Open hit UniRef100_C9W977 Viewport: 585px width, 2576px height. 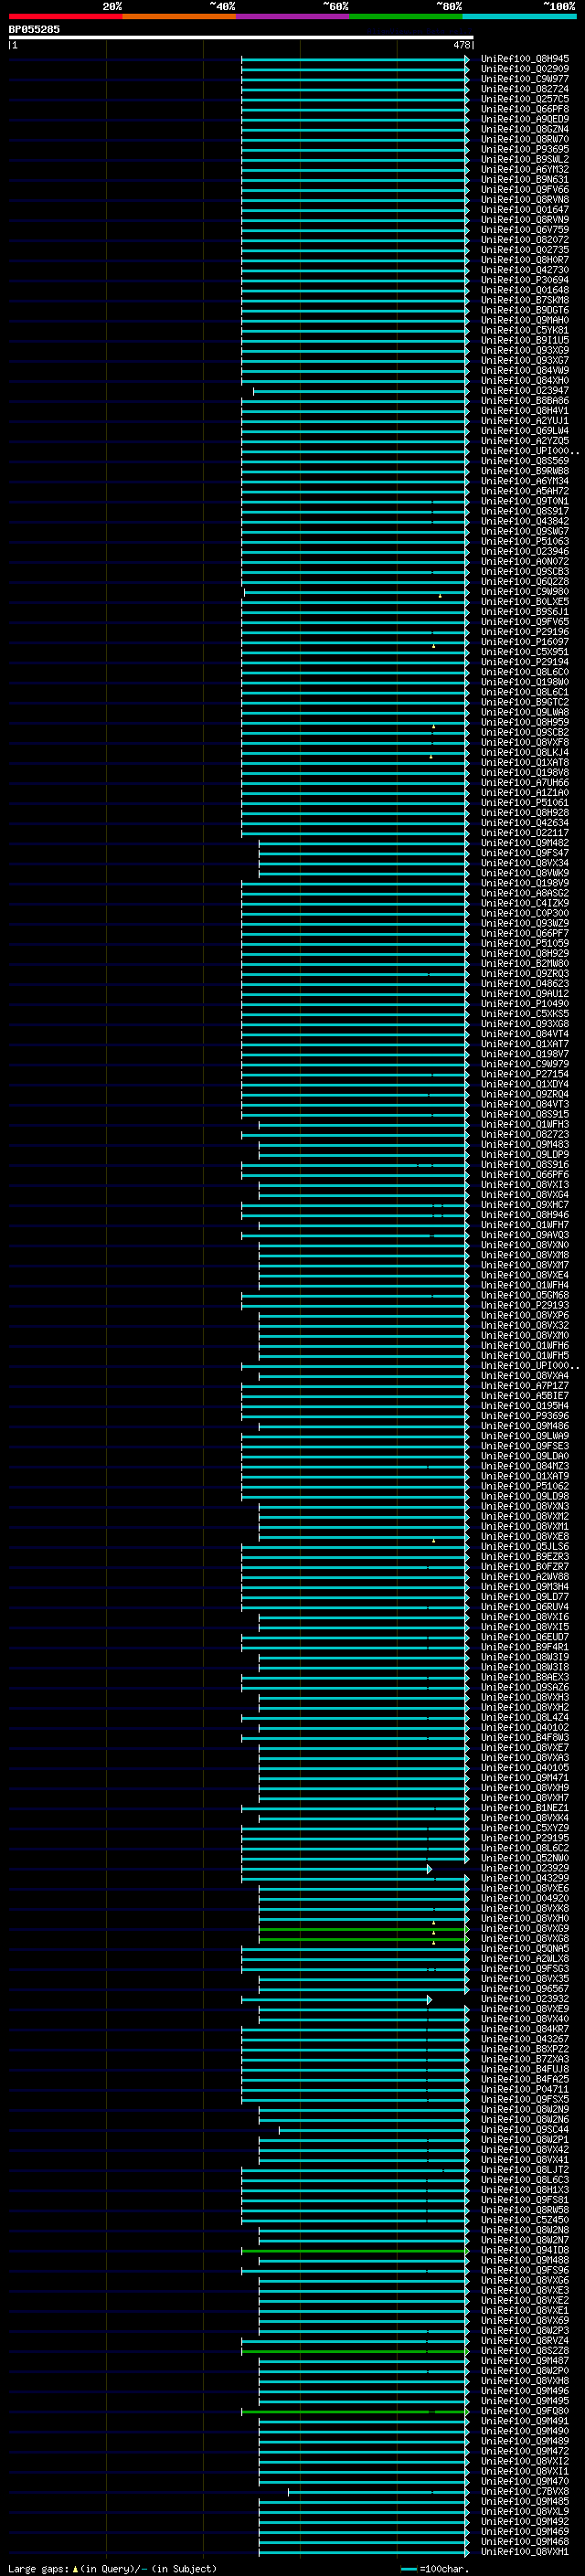pyautogui.click(x=525, y=79)
